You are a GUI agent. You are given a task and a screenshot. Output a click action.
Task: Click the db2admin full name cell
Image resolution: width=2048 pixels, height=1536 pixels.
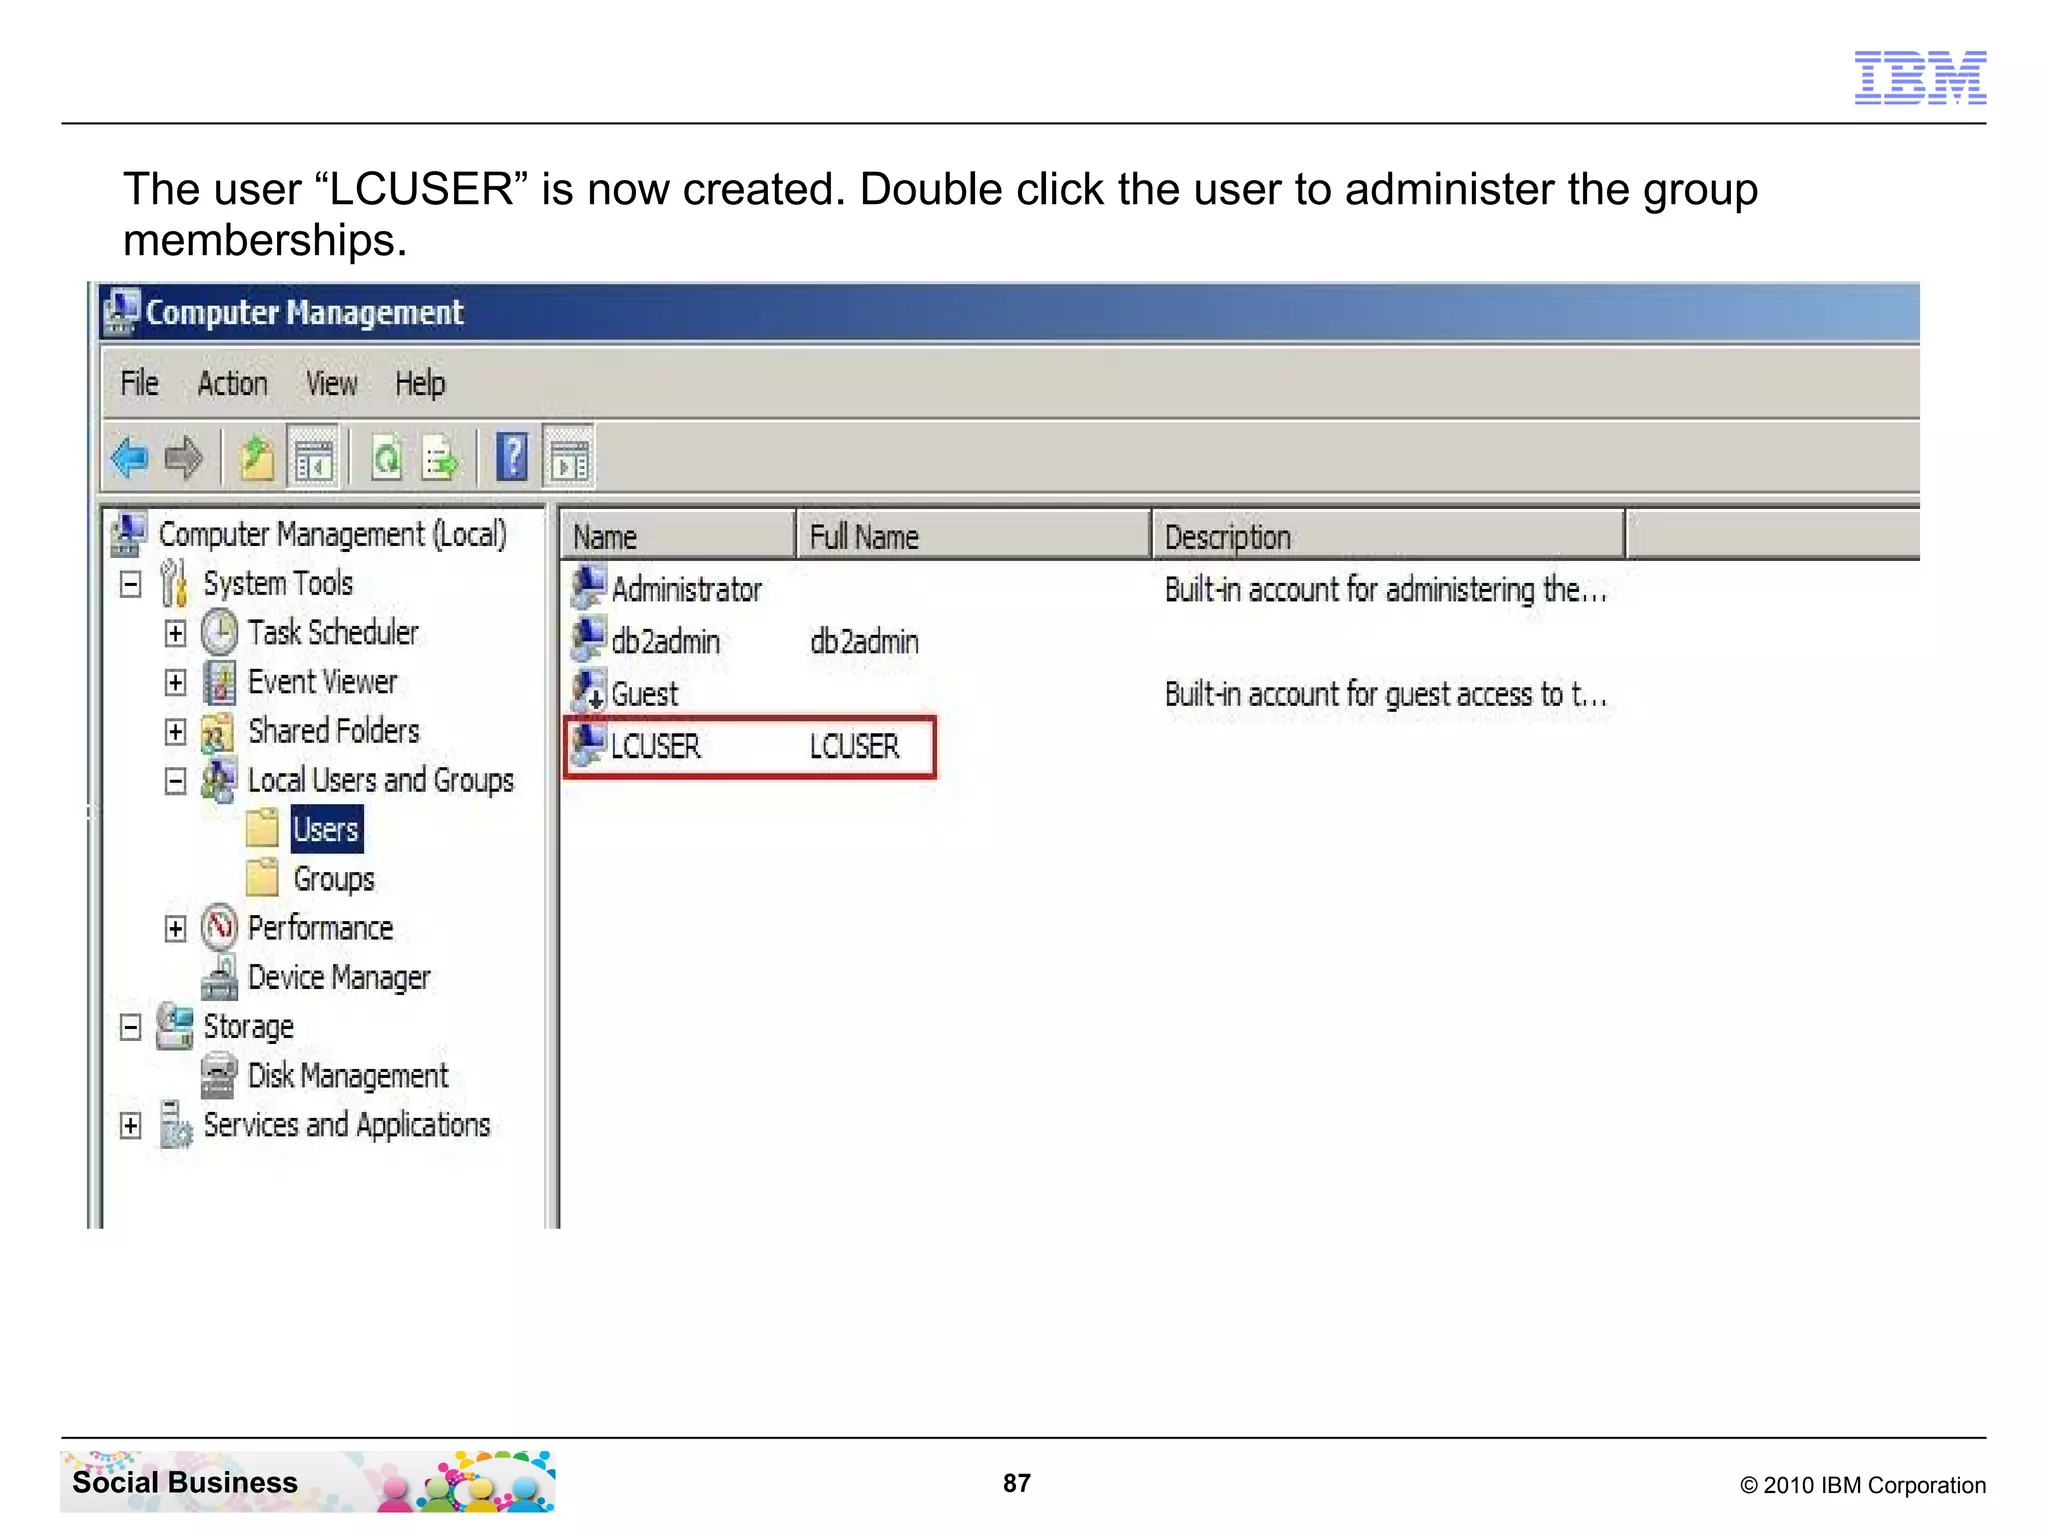865,641
